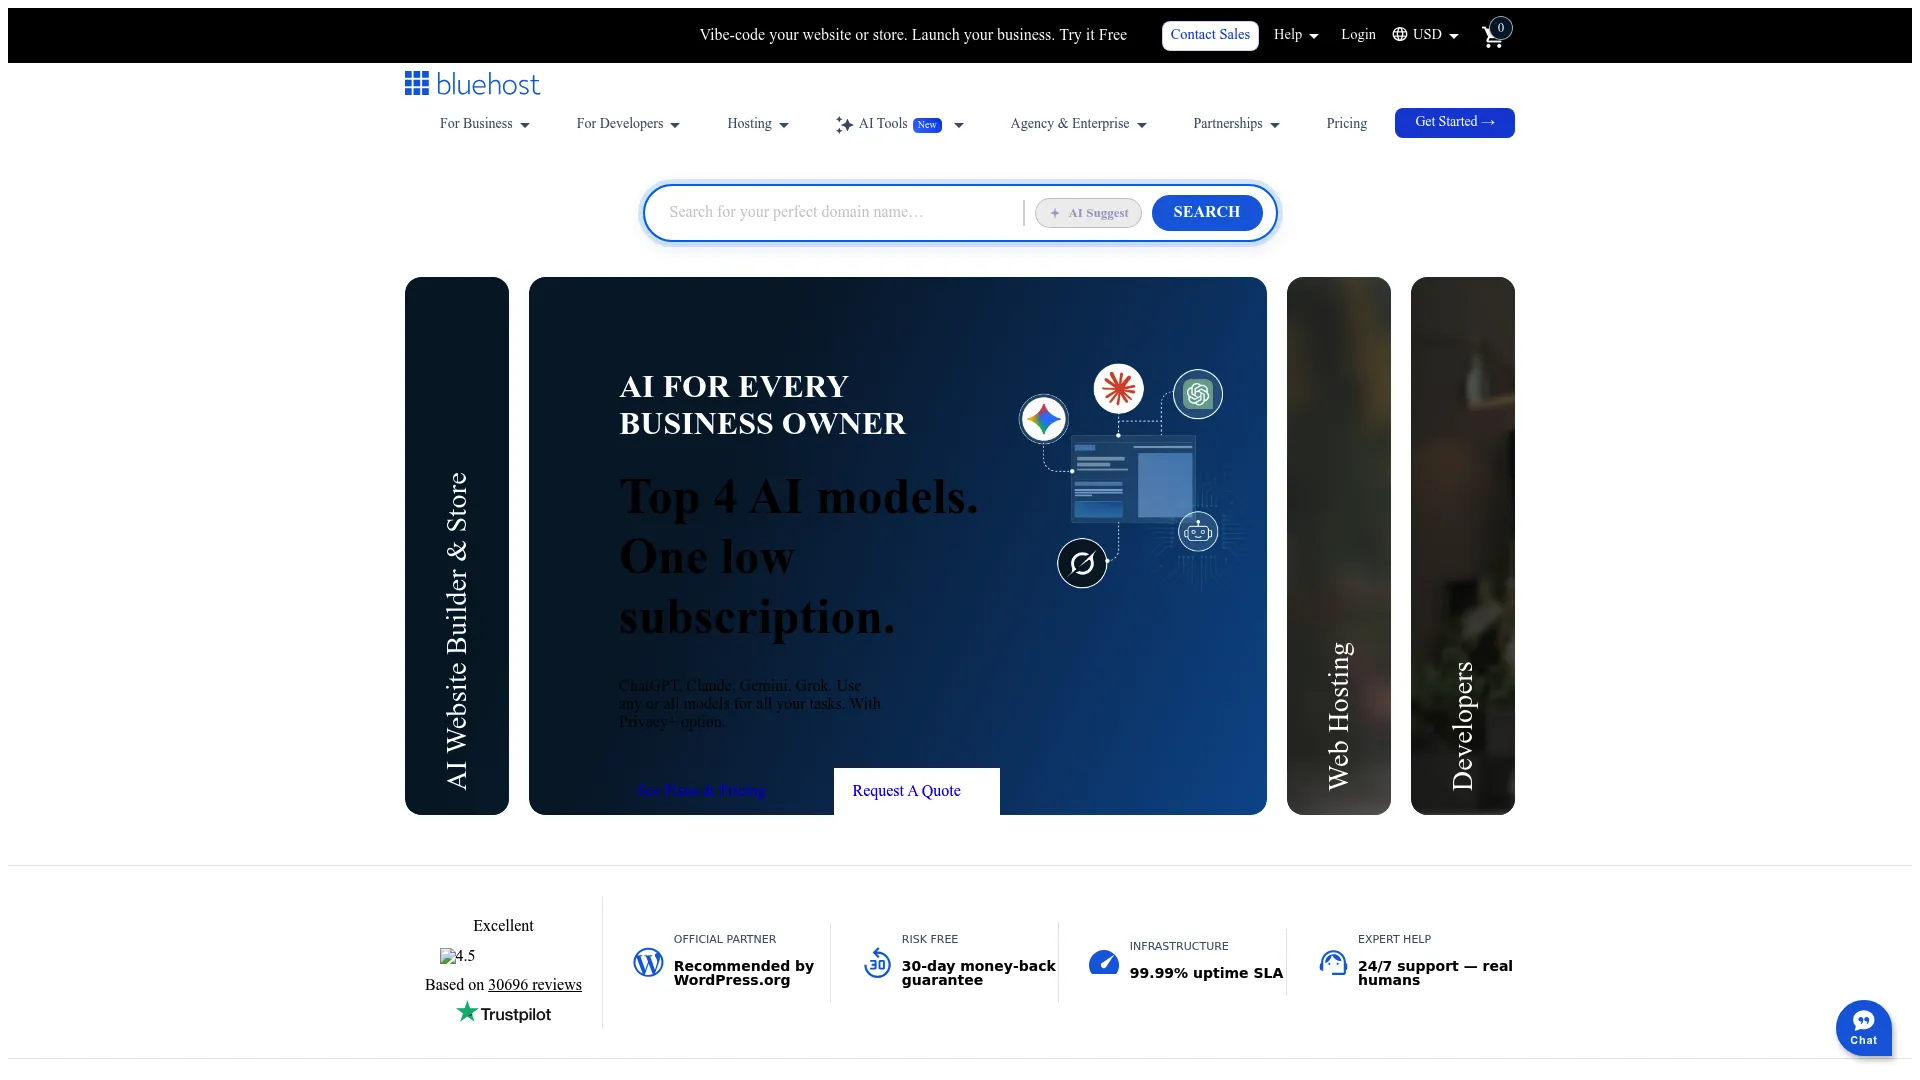Open the Help dropdown
Viewport: 1920px width, 1080px height.
coord(1296,35)
